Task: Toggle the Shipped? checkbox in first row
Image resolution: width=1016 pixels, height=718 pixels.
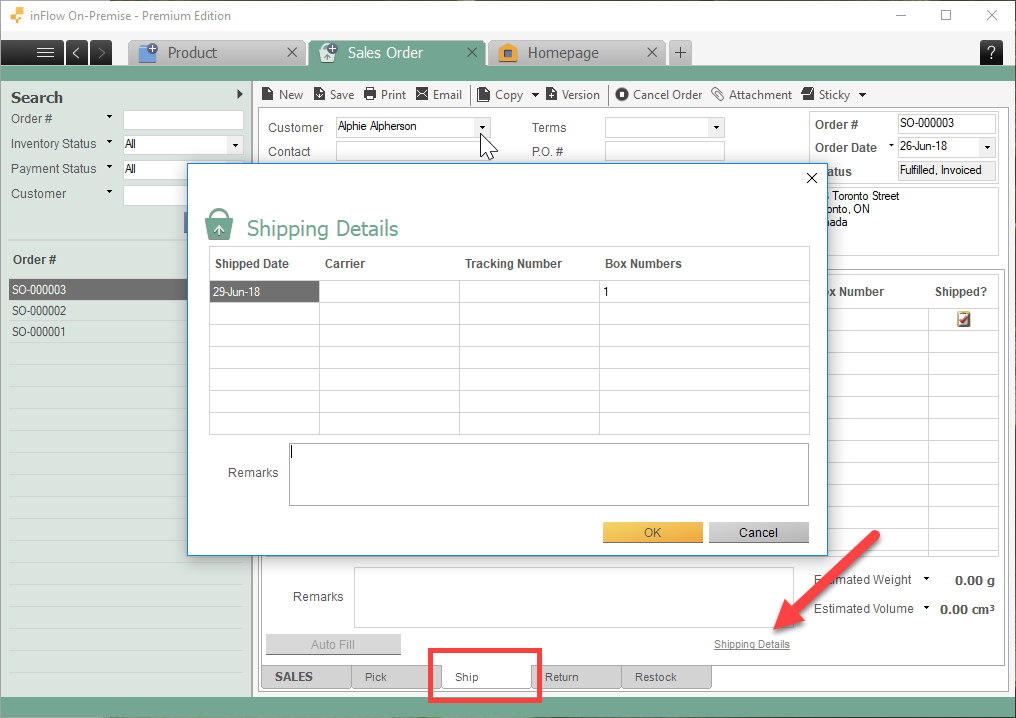Action: tap(963, 320)
